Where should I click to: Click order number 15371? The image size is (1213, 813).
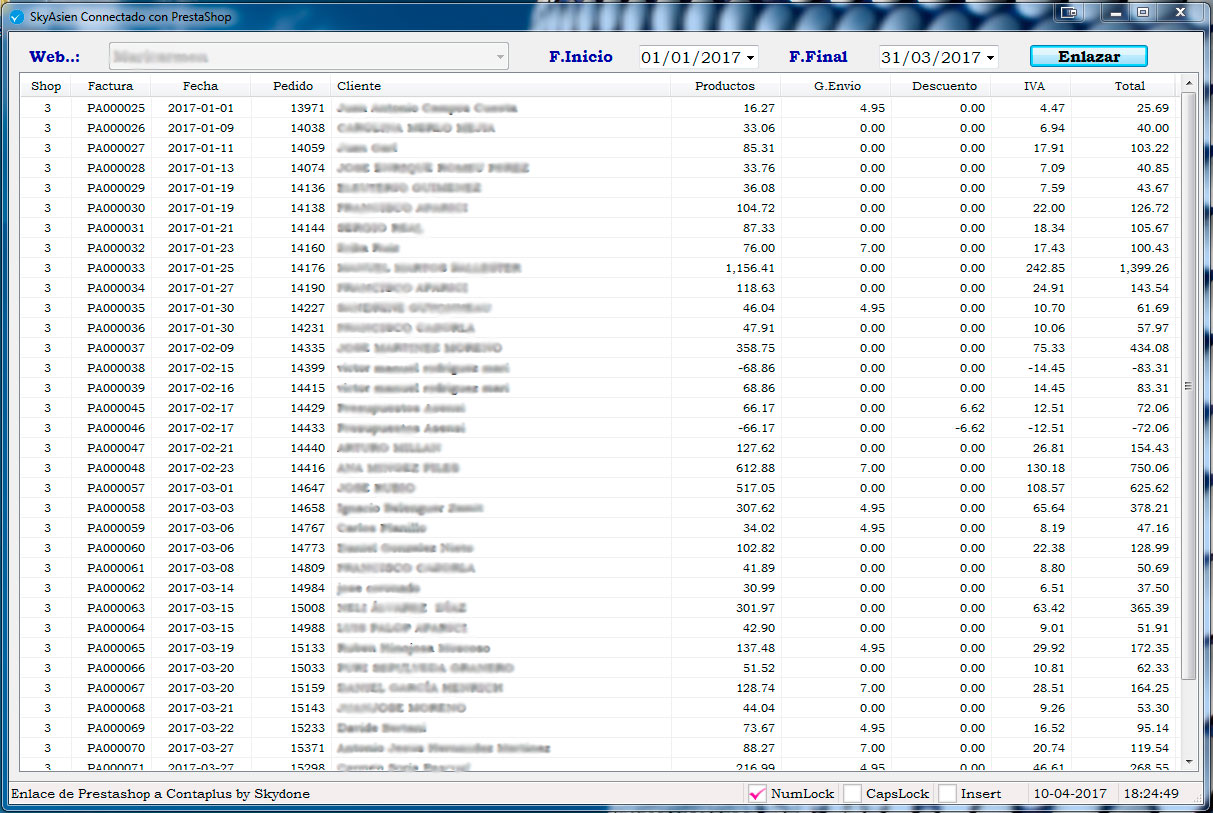coord(308,748)
